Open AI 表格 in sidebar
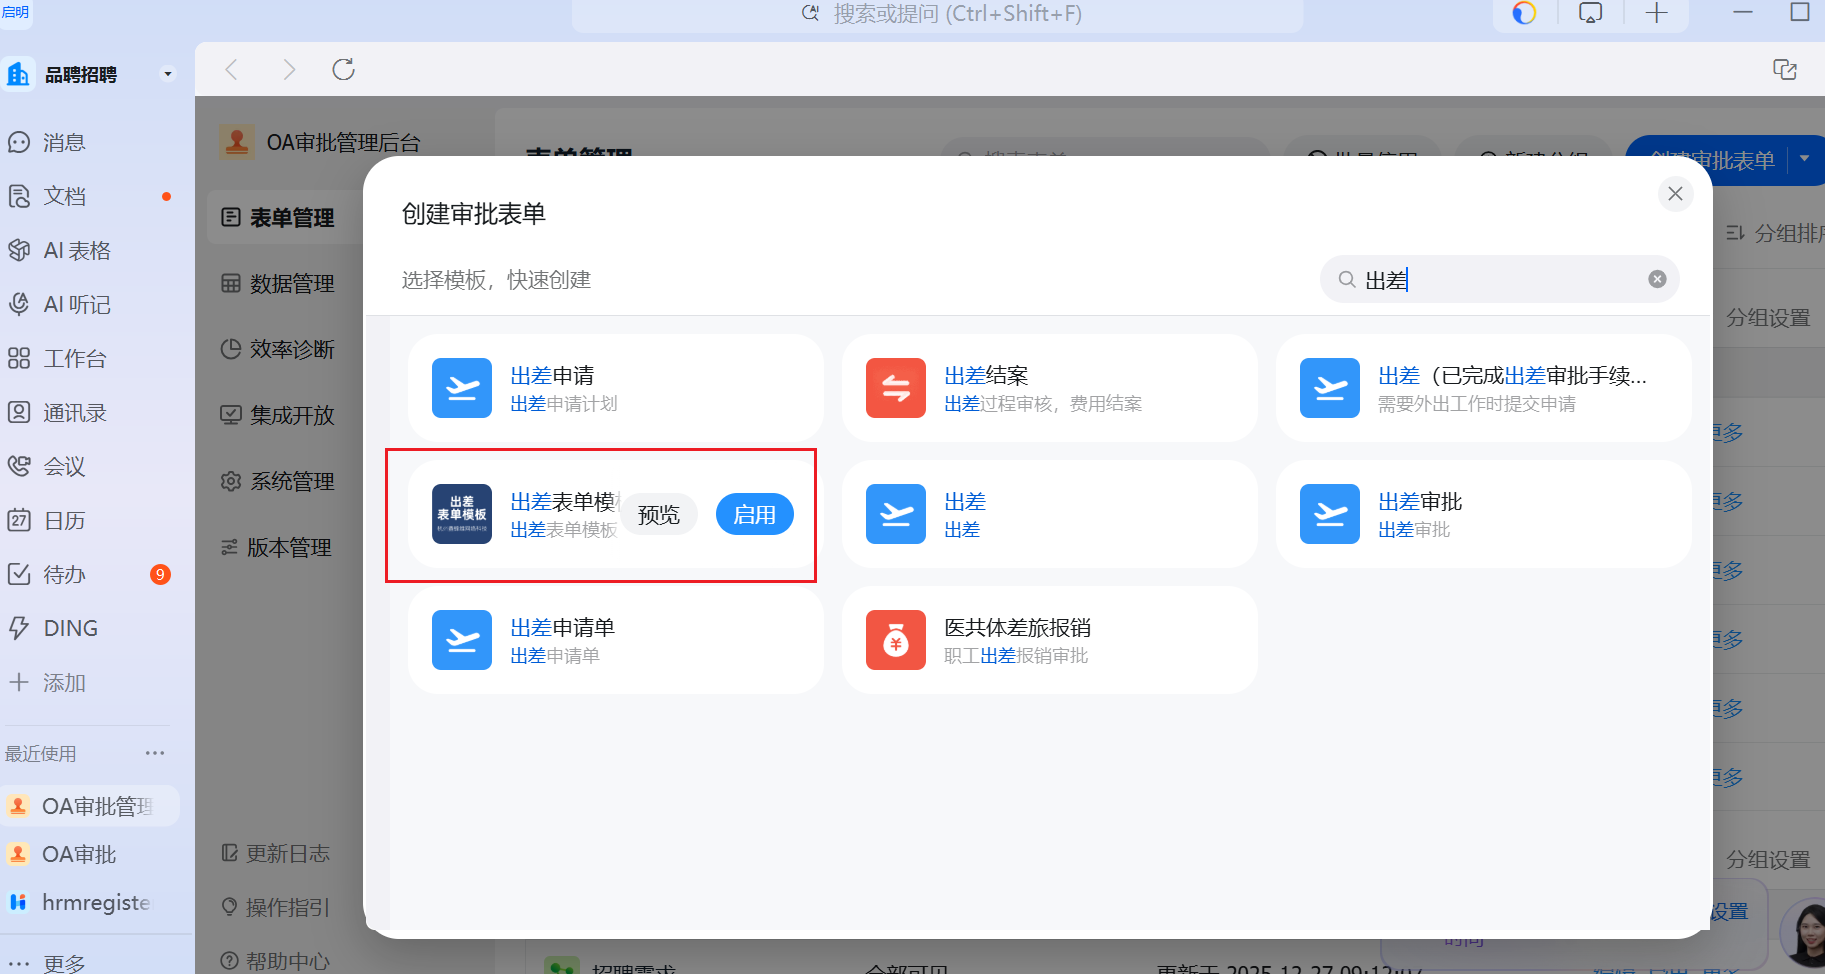Viewport: 1825px width, 974px height. click(x=76, y=251)
